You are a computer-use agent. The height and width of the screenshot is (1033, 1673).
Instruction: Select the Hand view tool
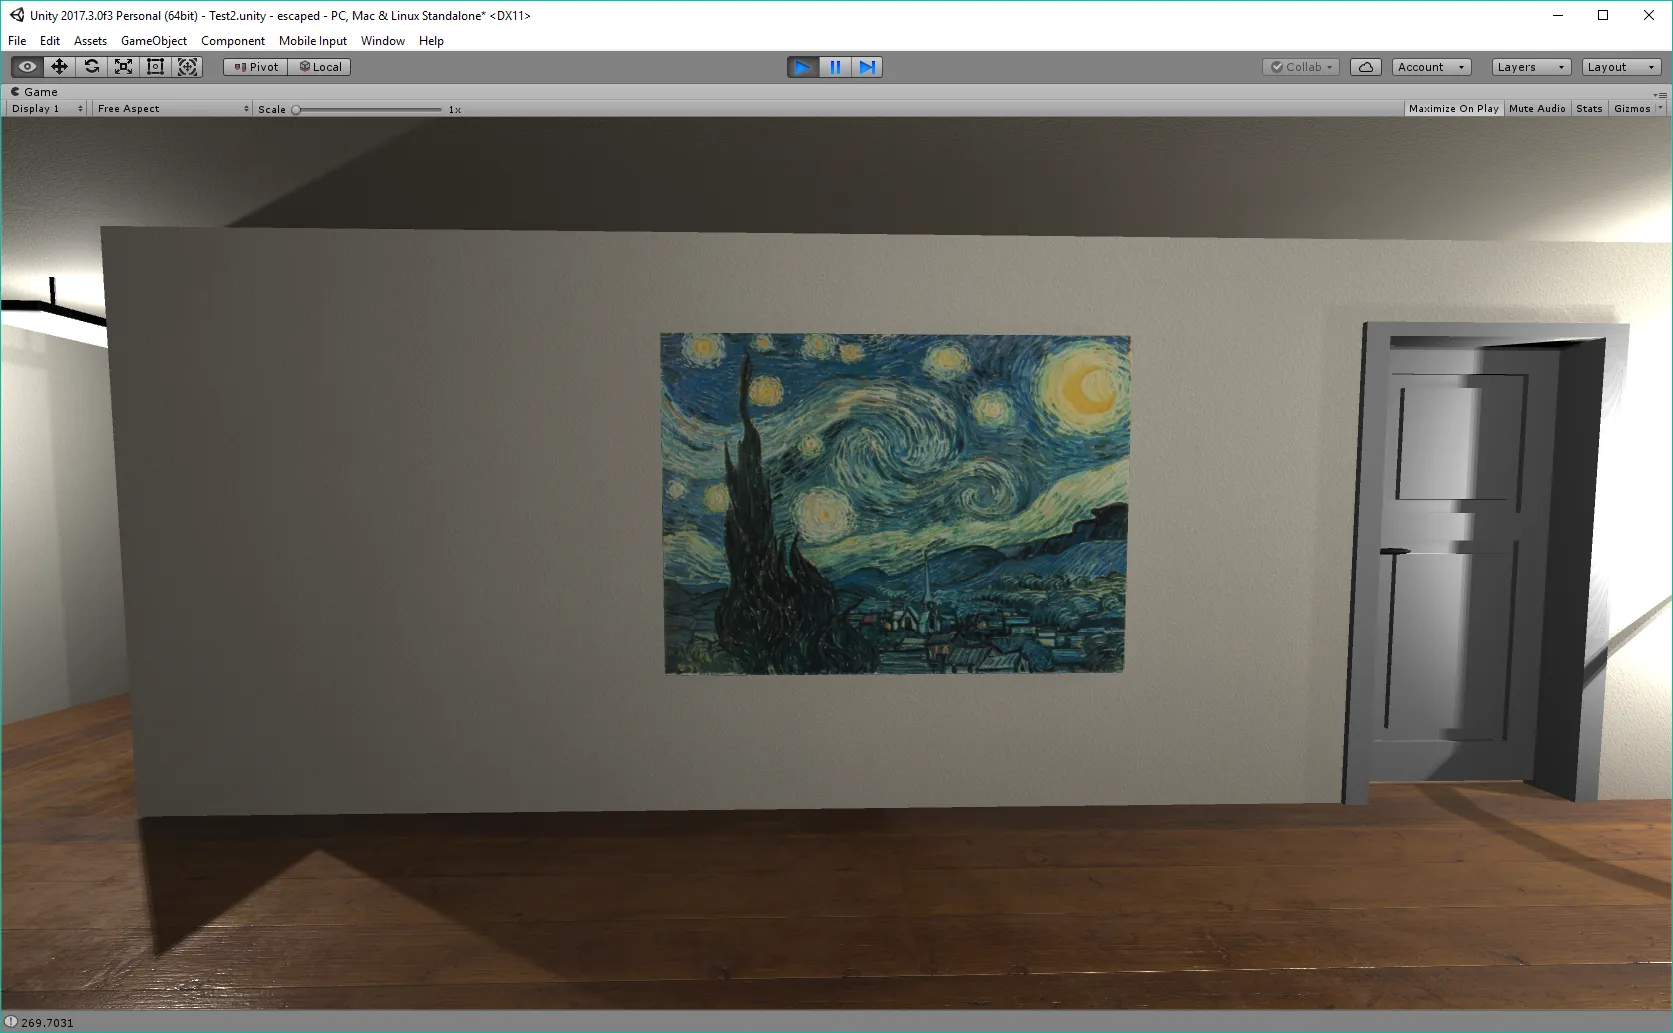pos(27,67)
